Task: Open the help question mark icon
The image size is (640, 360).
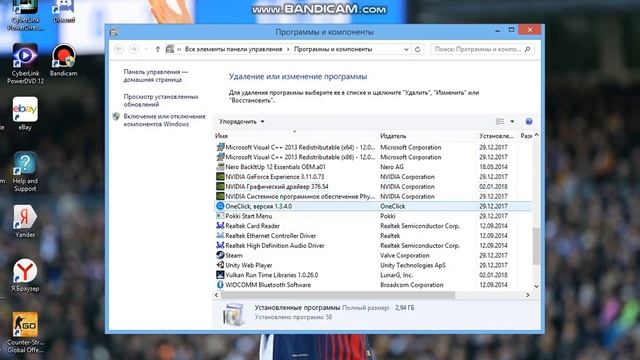Action: pos(529,121)
